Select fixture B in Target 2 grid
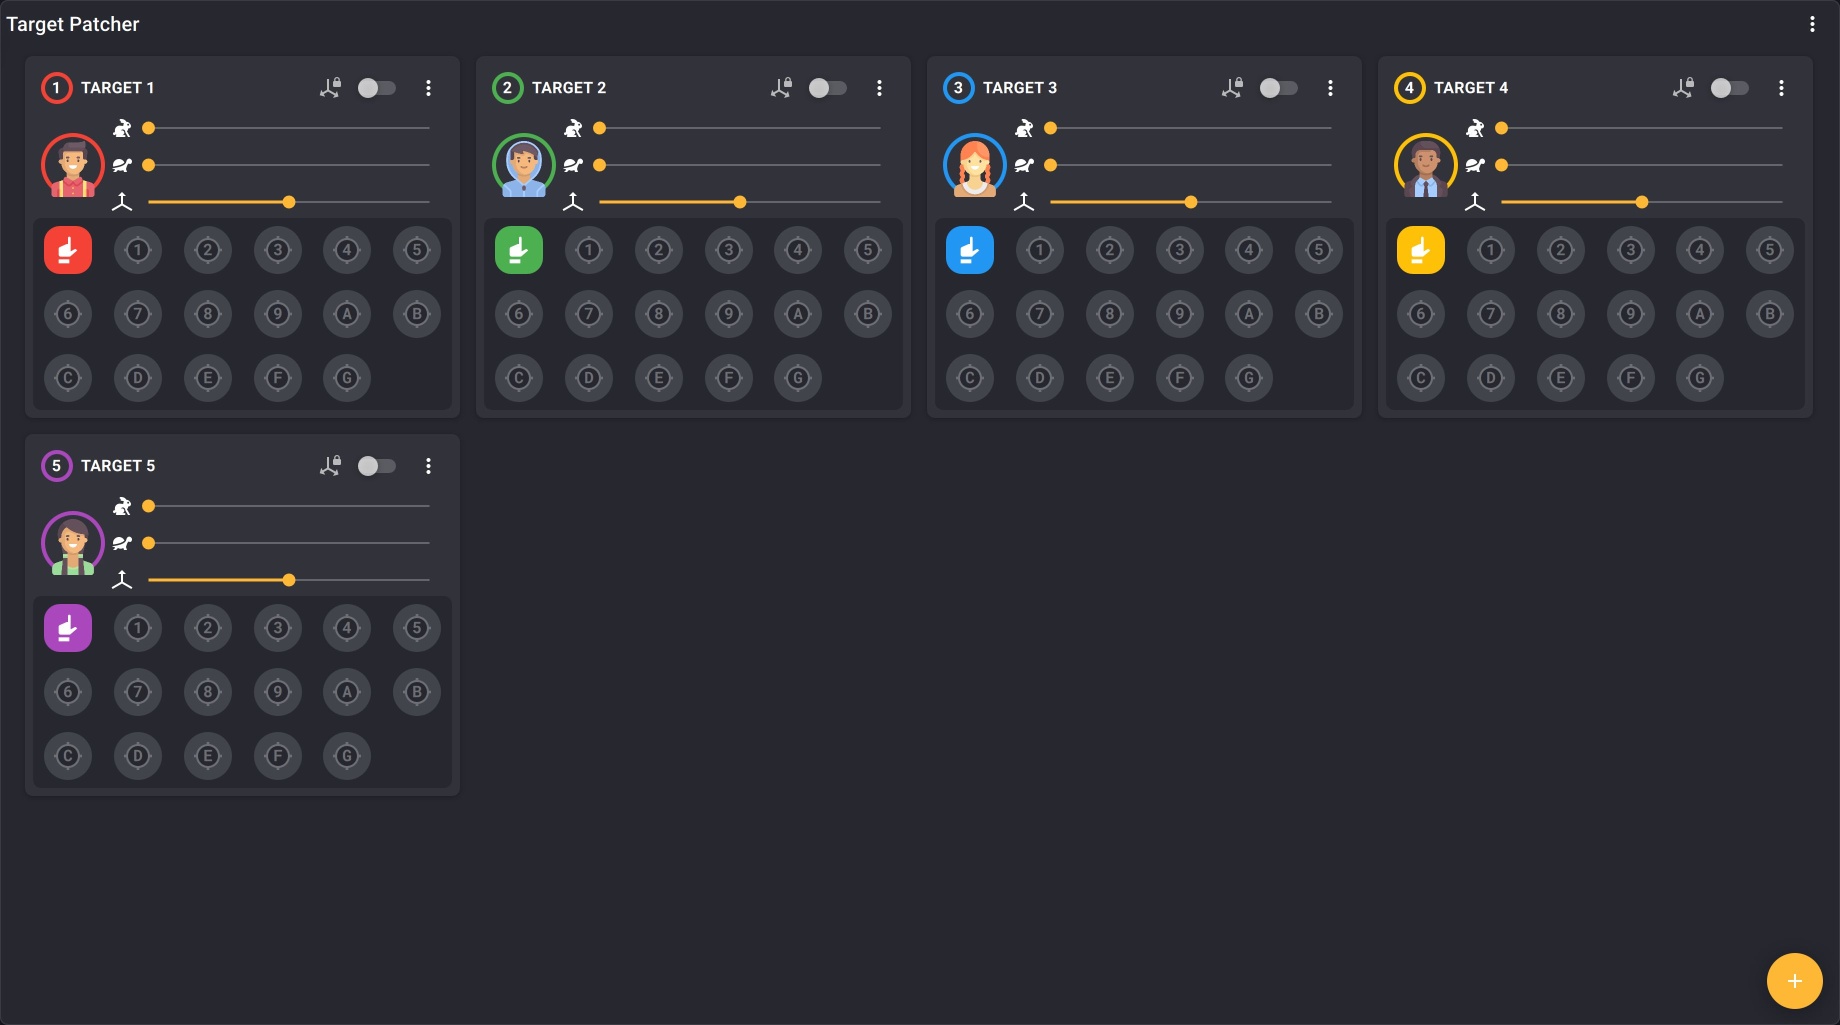This screenshot has width=1840, height=1025. pyautogui.click(x=867, y=314)
